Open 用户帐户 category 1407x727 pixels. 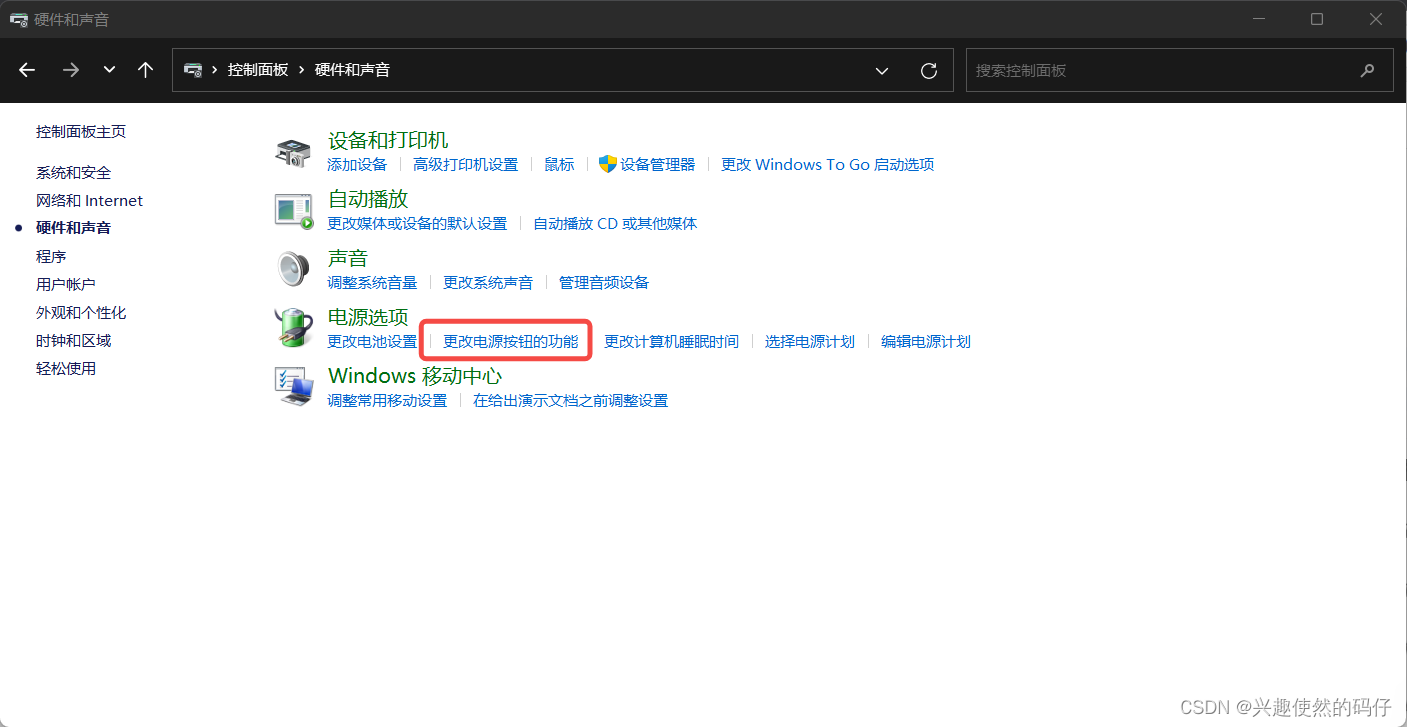tap(66, 285)
